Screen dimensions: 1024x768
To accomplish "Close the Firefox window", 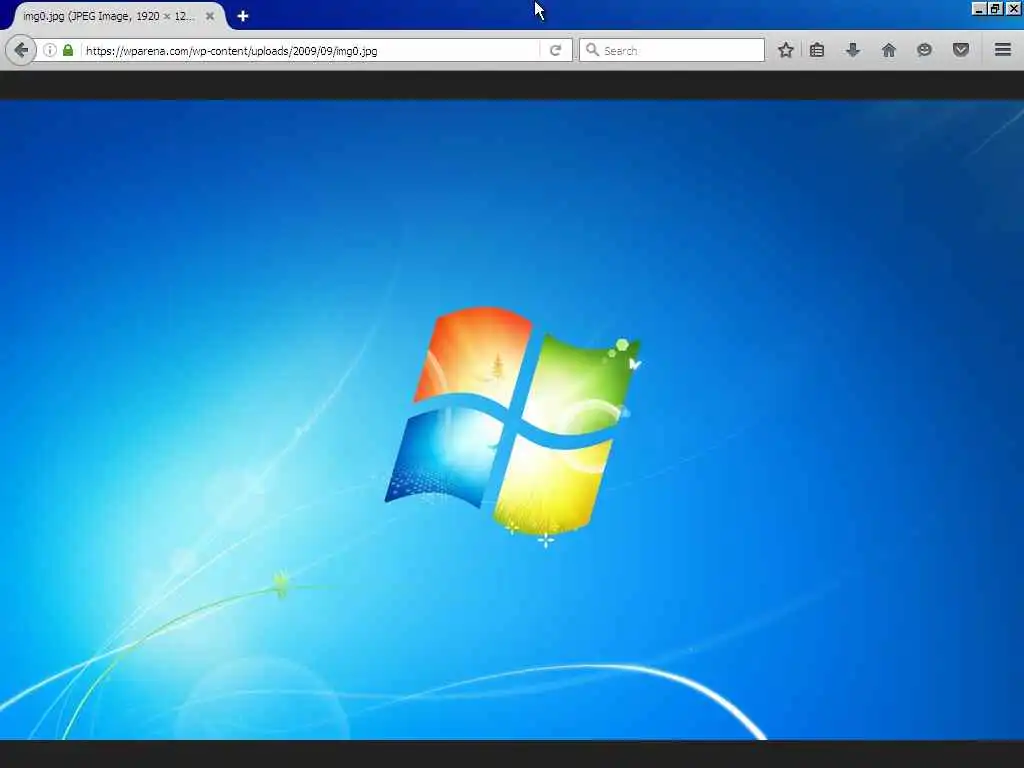I will pos(1014,9).
